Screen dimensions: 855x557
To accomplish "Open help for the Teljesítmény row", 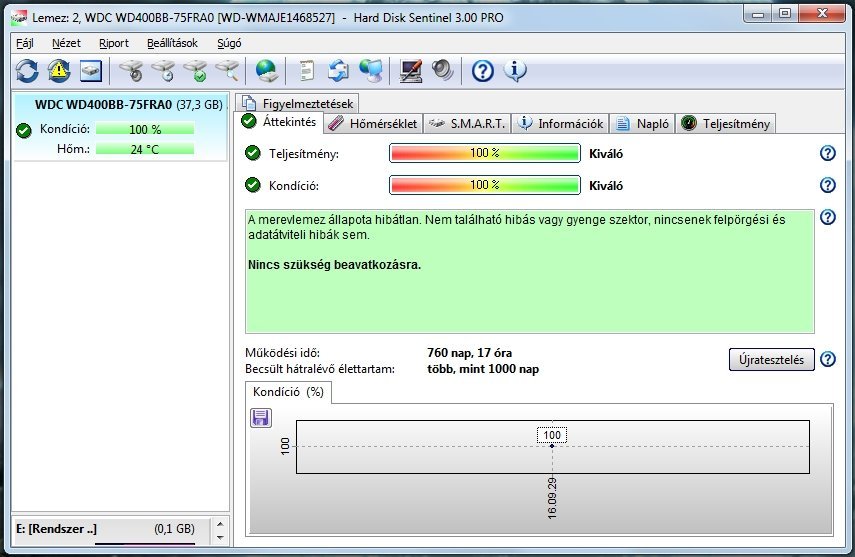I will tap(828, 153).
